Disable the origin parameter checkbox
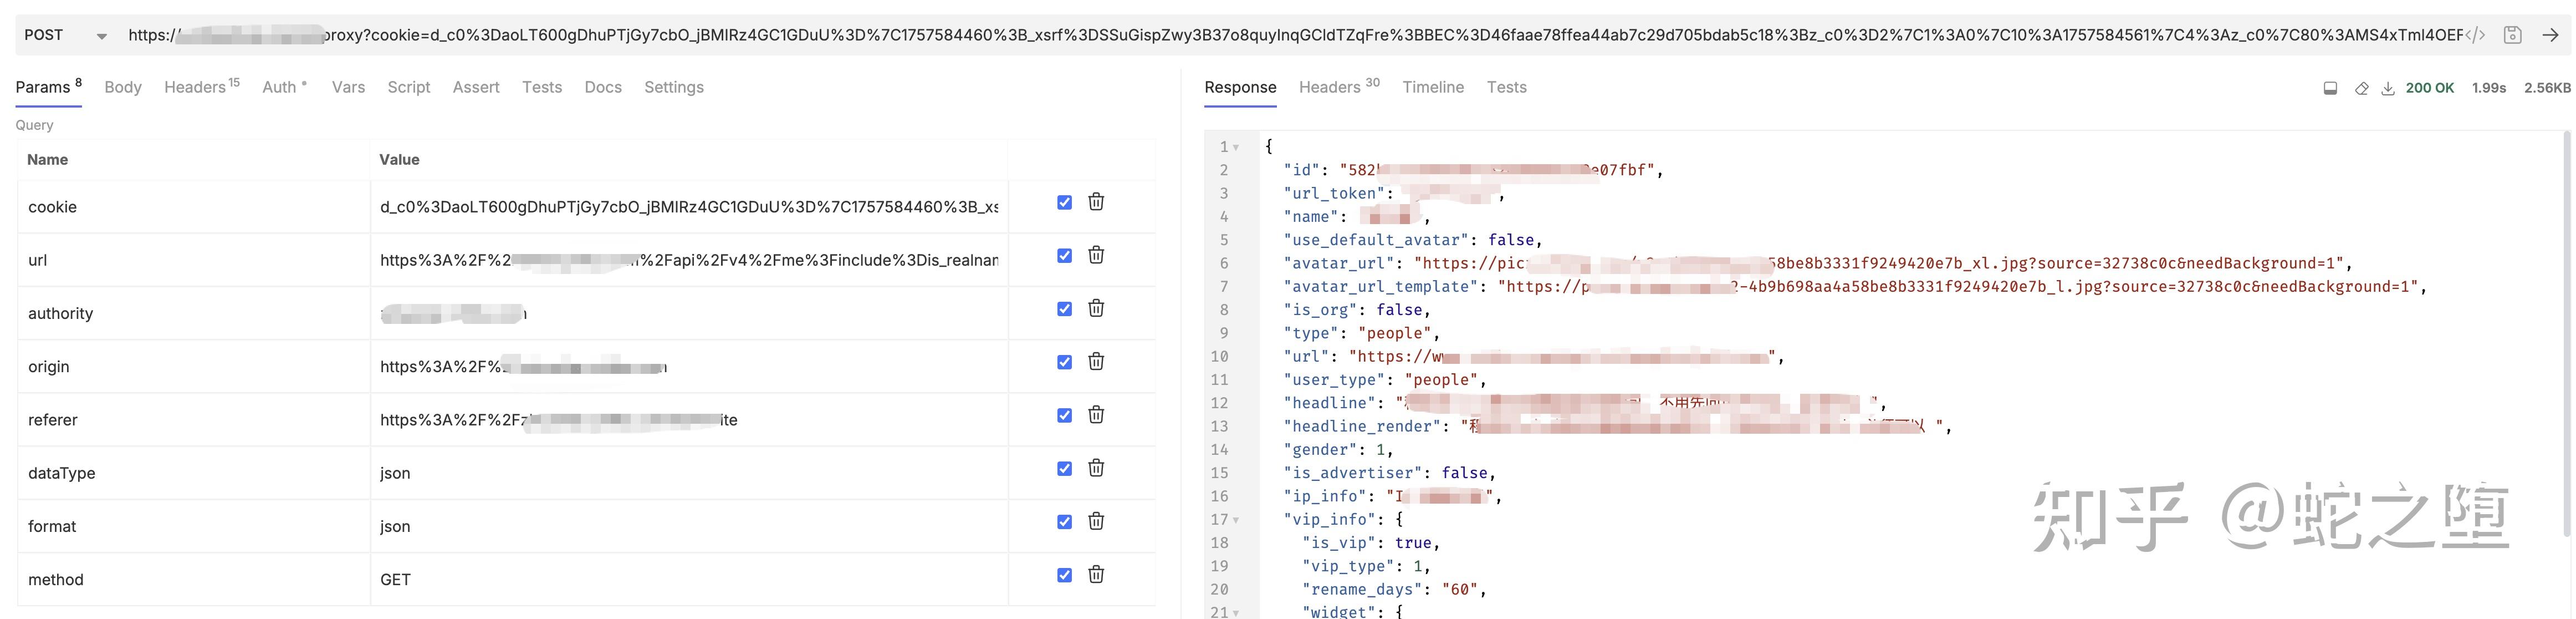Screen dimensions: 2576x619 point(1064,362)
